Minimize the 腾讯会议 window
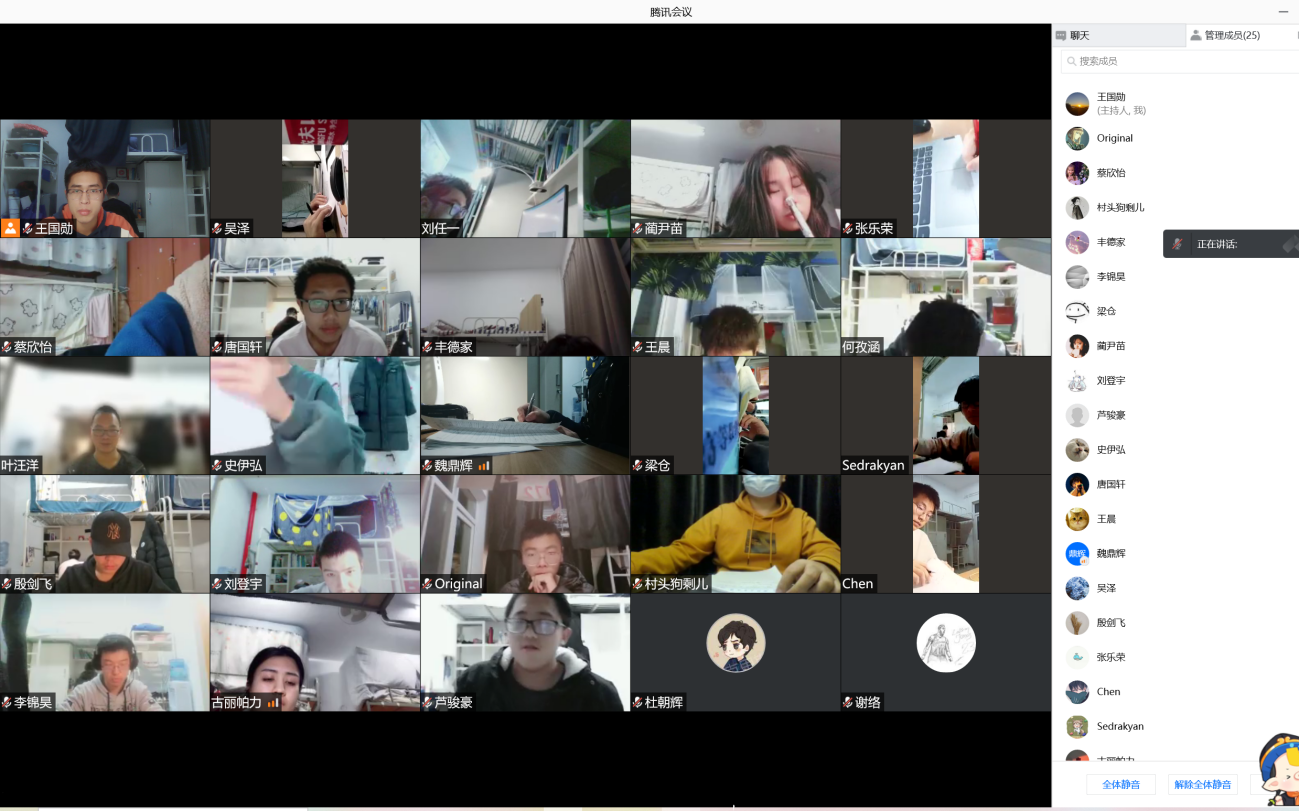The width and height of the screenshot is (1299, 811). 1283,12
